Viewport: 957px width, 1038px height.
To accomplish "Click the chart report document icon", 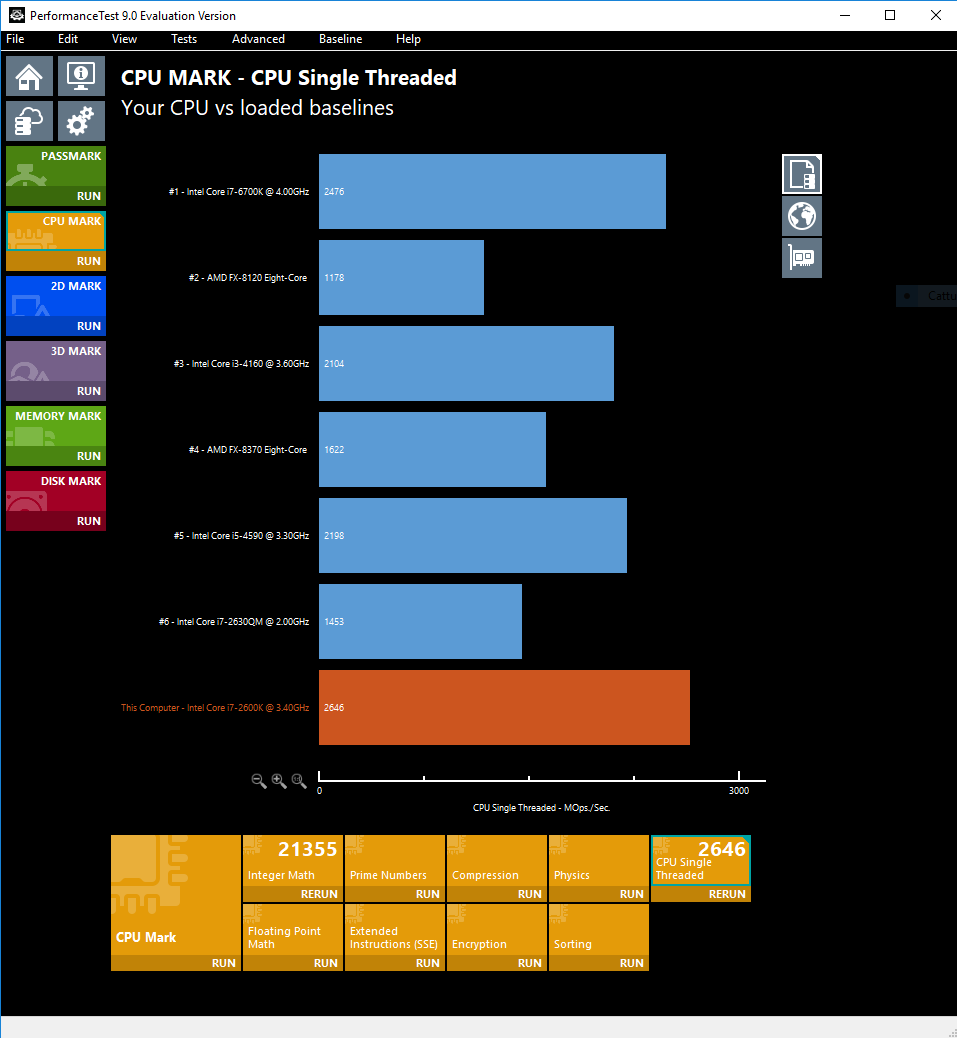I will point(801,174).
